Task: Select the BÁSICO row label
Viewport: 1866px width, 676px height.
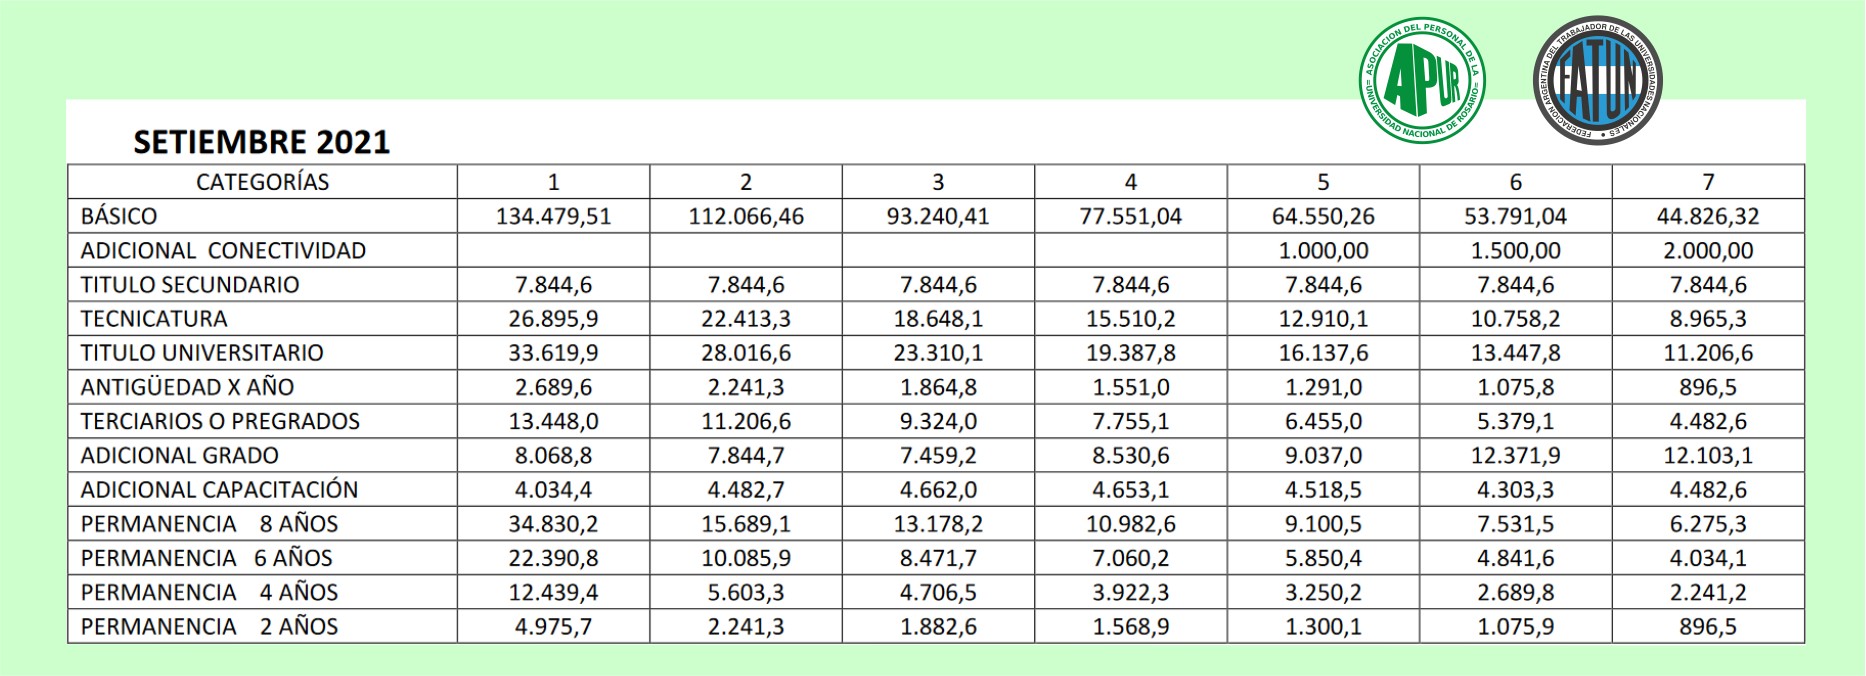Action: [x=119, y=216]
